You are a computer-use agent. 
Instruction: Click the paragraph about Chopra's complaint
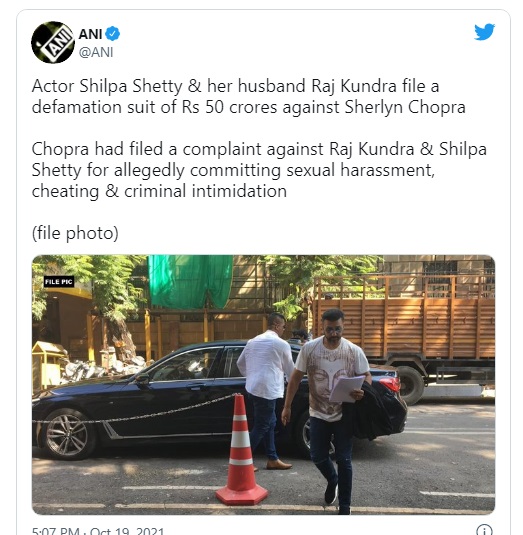[259, 170]
